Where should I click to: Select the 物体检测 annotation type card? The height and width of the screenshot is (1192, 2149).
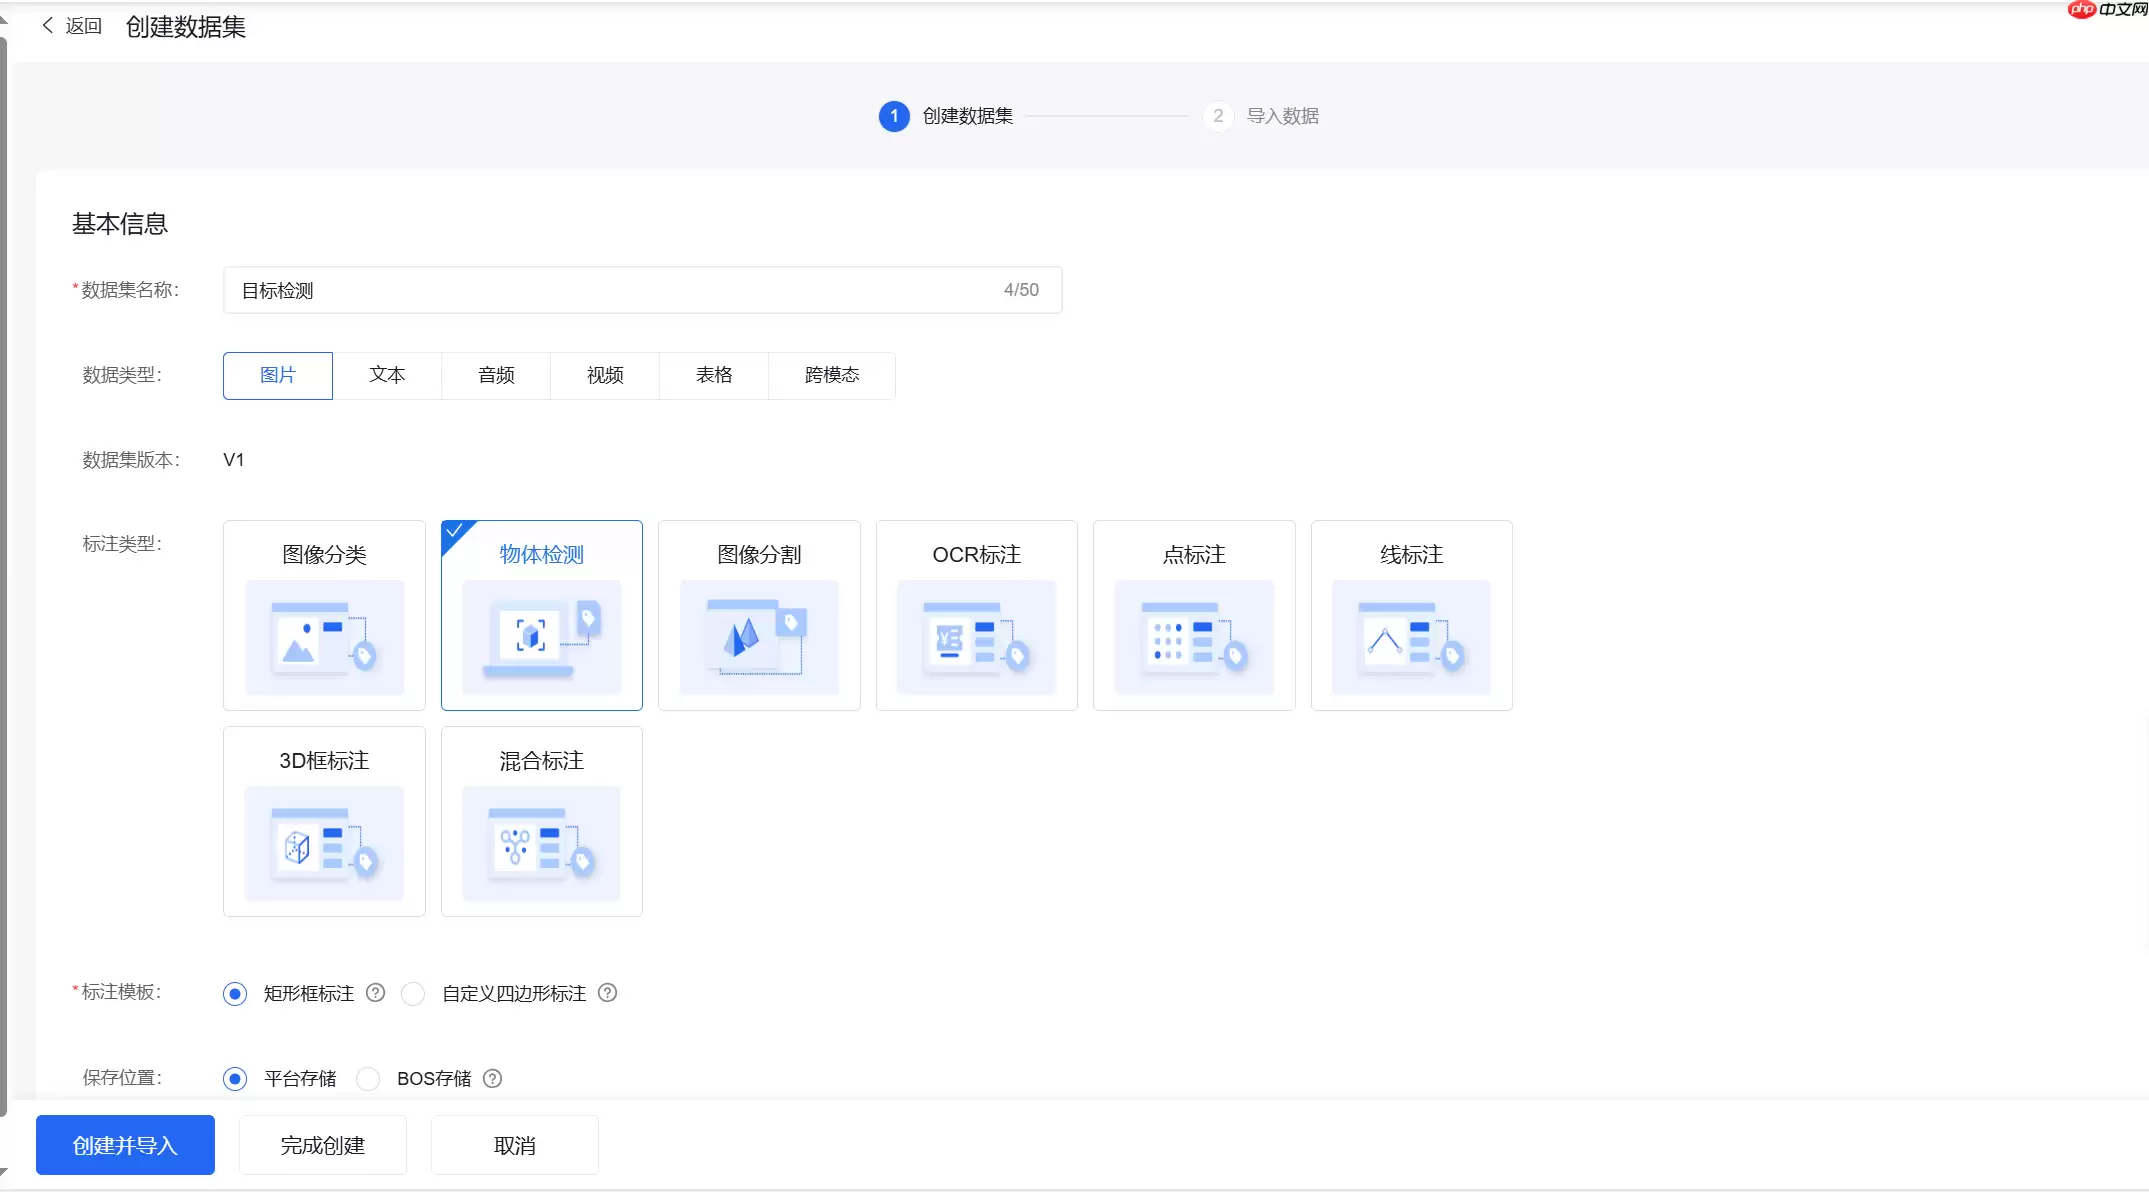pos(541,615)
